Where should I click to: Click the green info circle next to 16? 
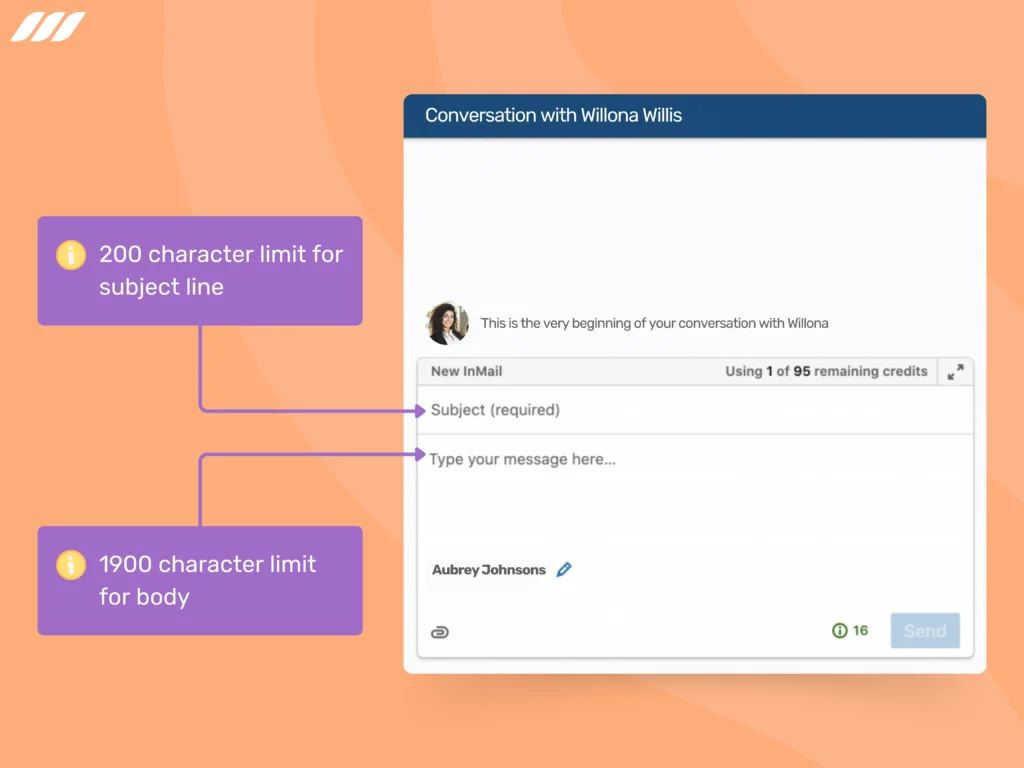[838, 631]
